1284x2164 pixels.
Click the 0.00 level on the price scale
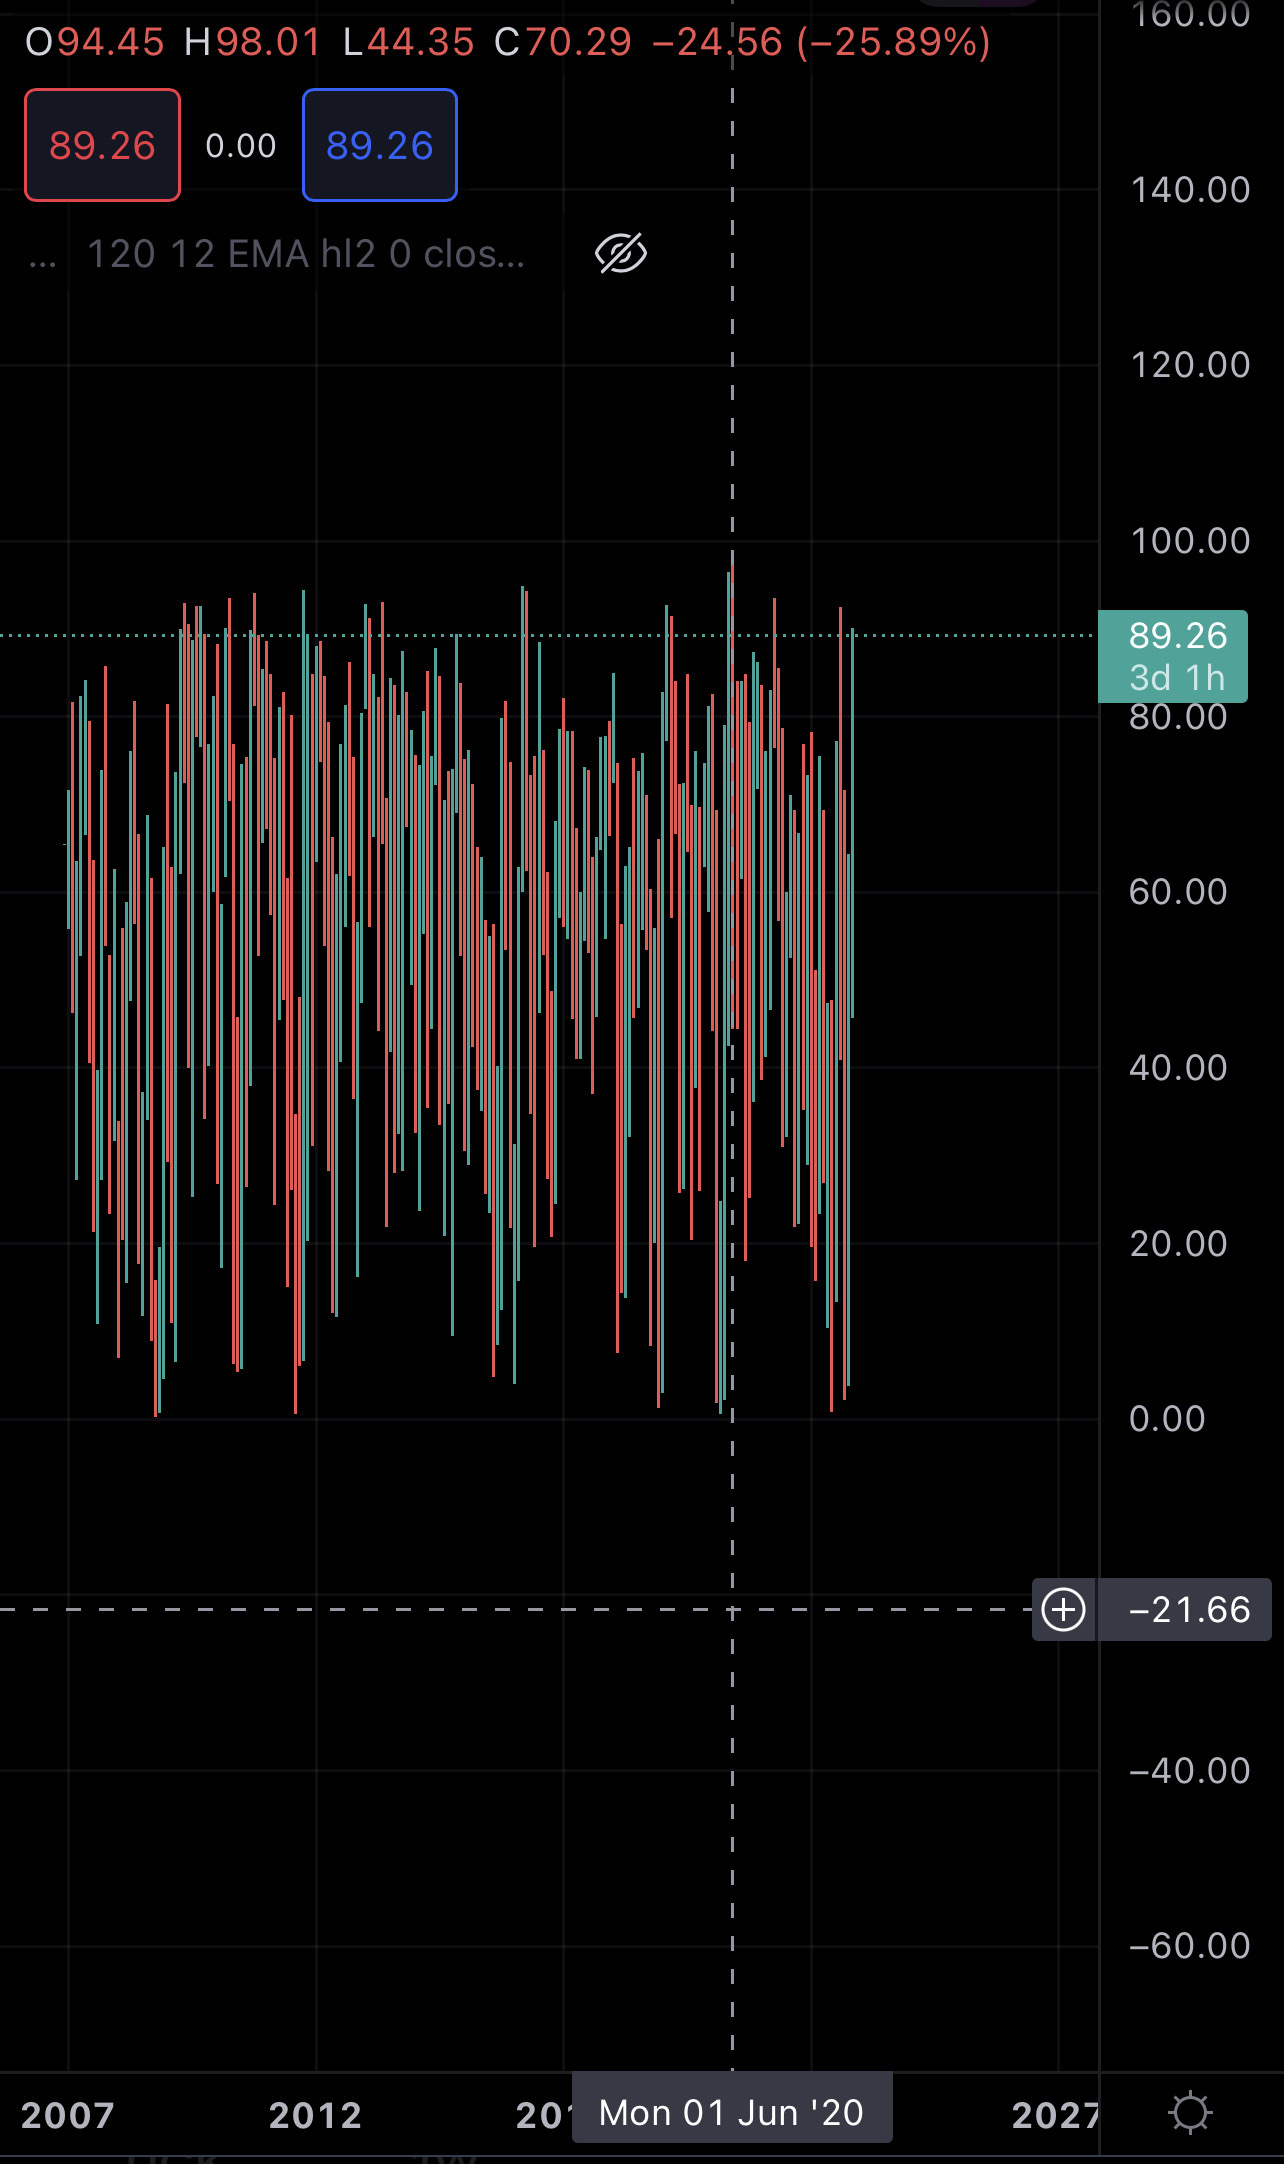click(x=1167, y=1419)
